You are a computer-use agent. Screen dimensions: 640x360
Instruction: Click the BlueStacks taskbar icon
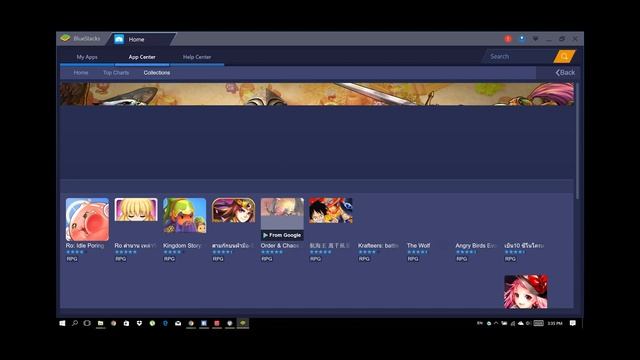(243, 323)
